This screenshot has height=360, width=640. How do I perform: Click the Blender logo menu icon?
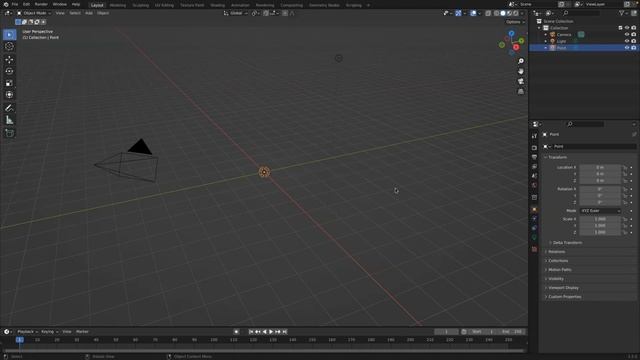[x=6, y=4]
